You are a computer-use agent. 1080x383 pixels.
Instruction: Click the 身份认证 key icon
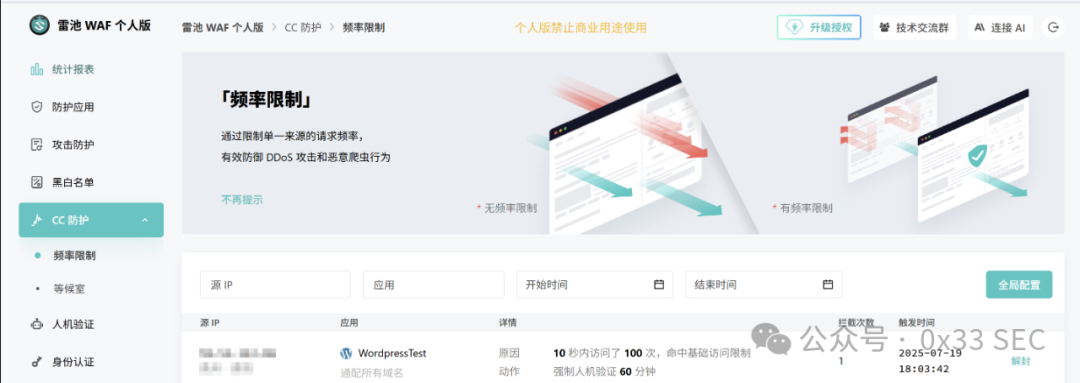coord(37,362)
